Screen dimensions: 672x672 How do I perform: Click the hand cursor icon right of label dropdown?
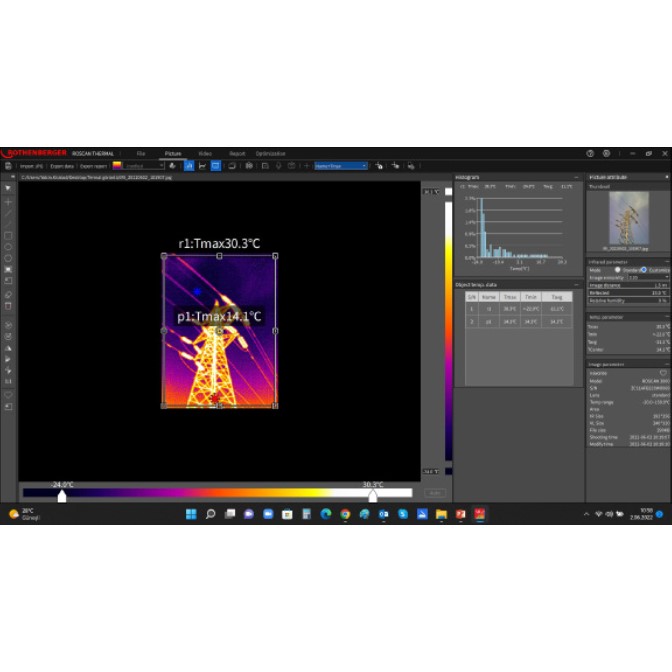coord(379,166)
